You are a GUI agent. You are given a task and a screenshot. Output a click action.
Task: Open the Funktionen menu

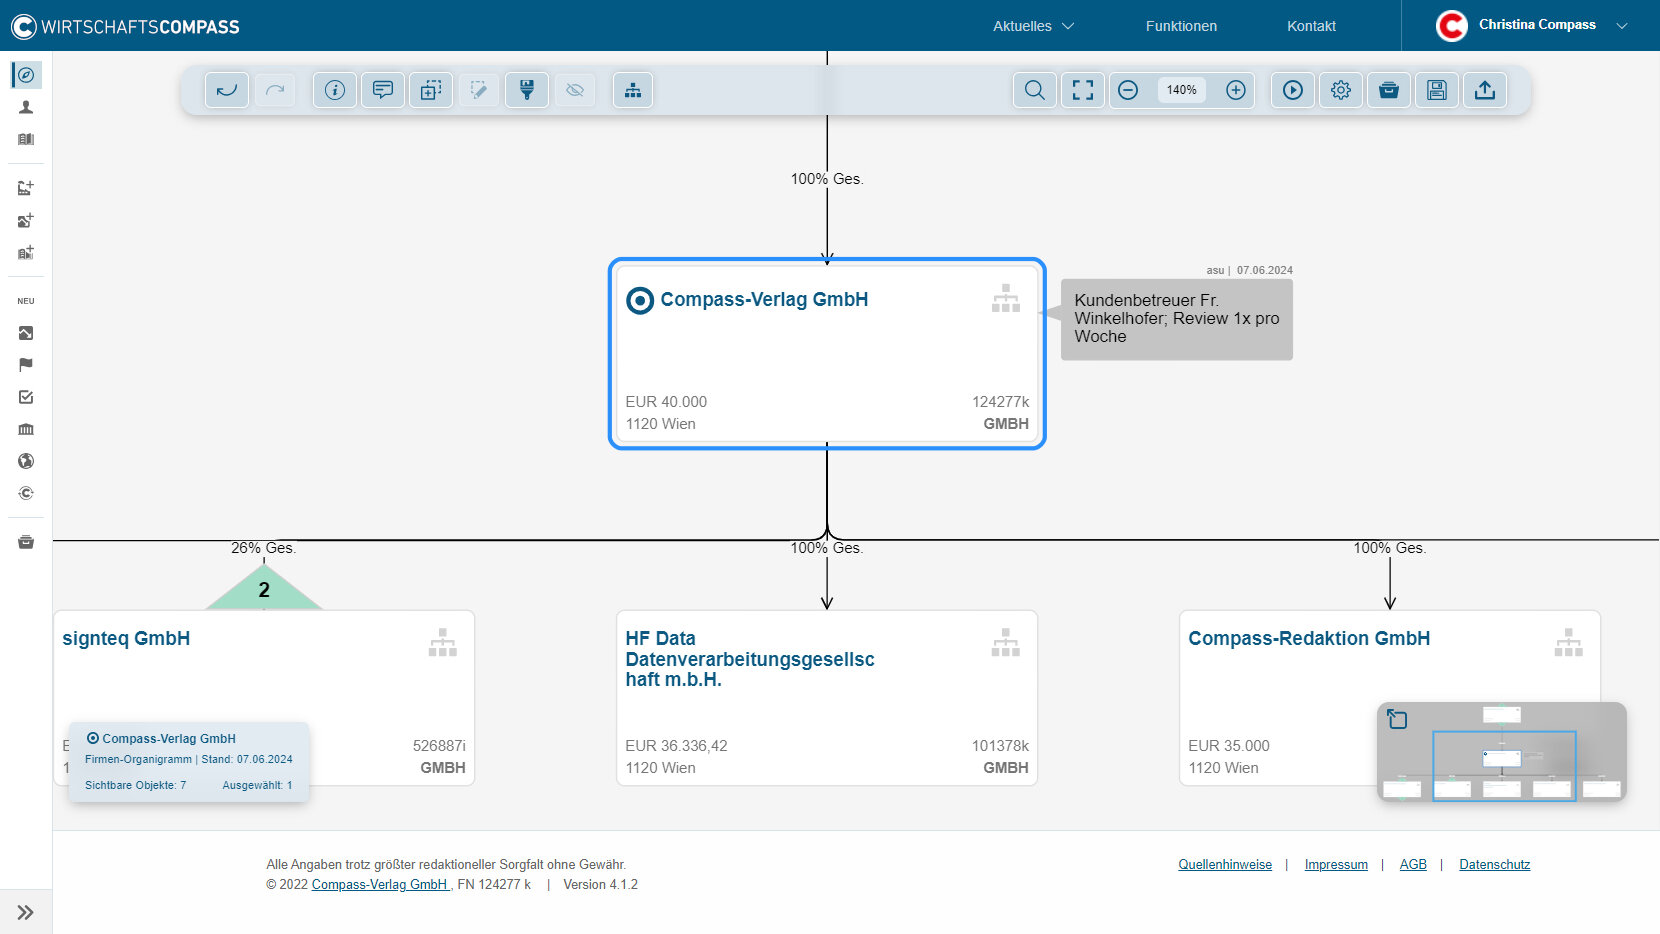tap(1181, 26)
